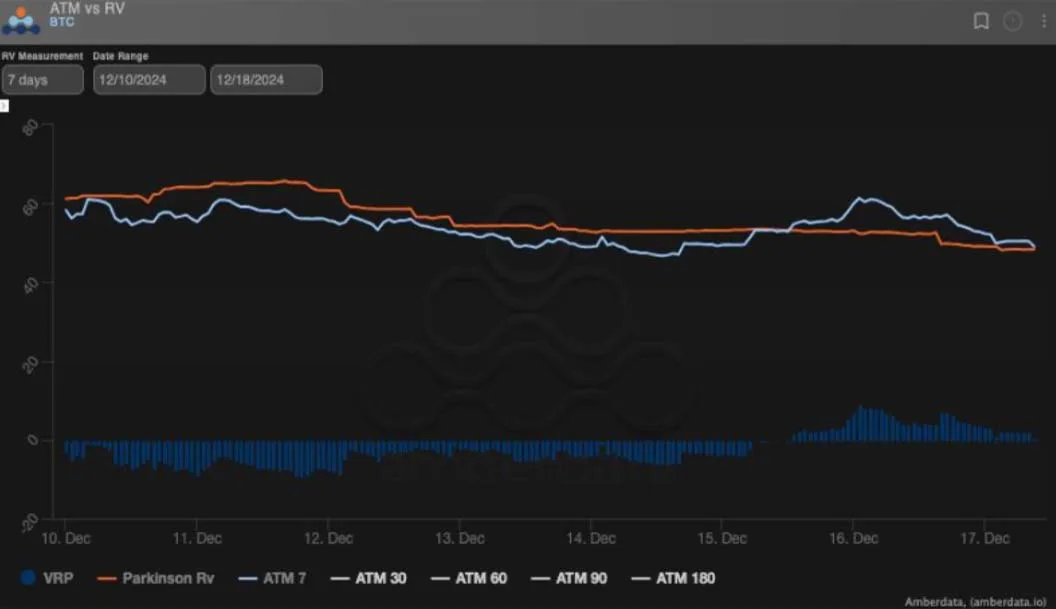This screenshot has height=609, width=1056.
Task: Enable ATM 90 series in legend
Action: coord(569,578)
